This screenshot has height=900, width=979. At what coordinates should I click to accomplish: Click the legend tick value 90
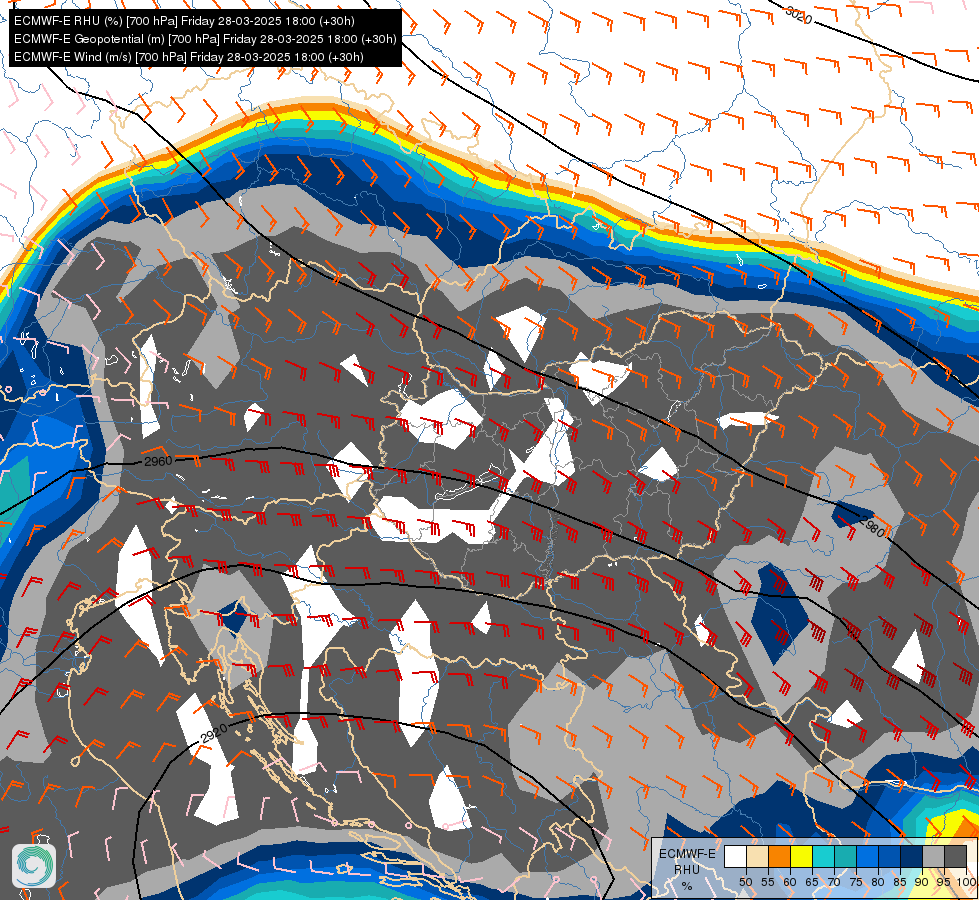click(x=922, y=882)
